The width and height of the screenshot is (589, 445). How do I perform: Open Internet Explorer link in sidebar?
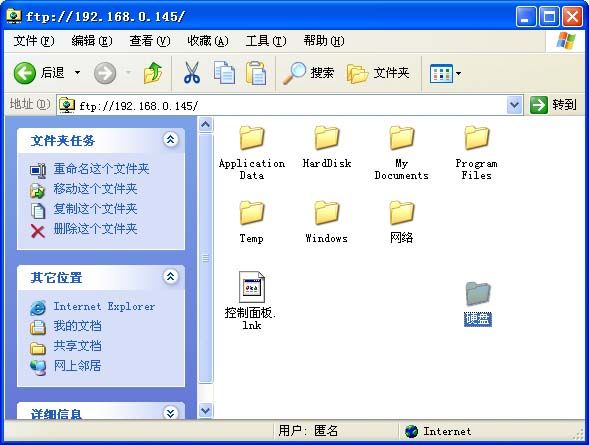(x=104, y=306)
